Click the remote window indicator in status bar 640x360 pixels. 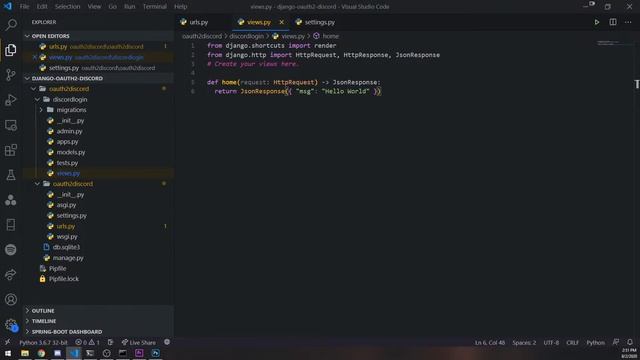pyautogui.click(x=7, y=342)
